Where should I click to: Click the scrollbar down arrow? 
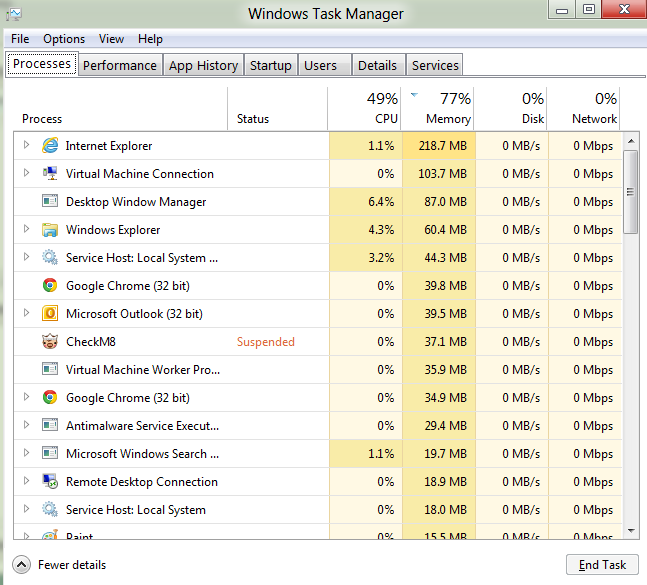point(631,531)
